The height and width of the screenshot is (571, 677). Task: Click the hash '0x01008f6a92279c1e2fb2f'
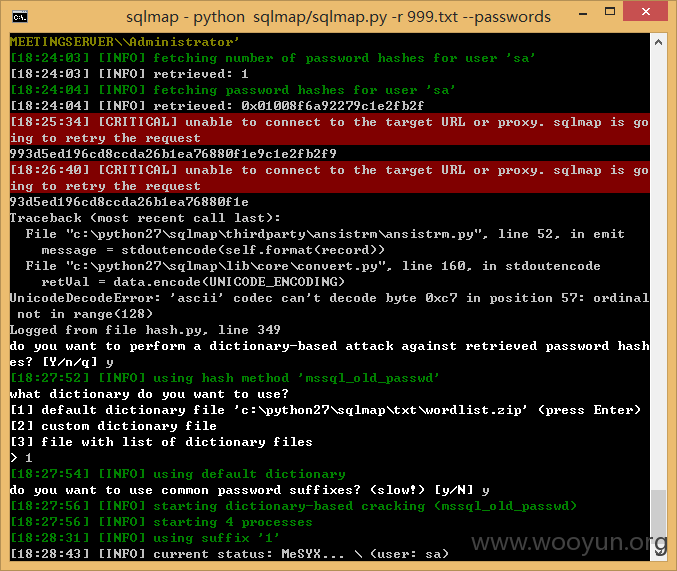pyautogui.click(x=332, y=106)
